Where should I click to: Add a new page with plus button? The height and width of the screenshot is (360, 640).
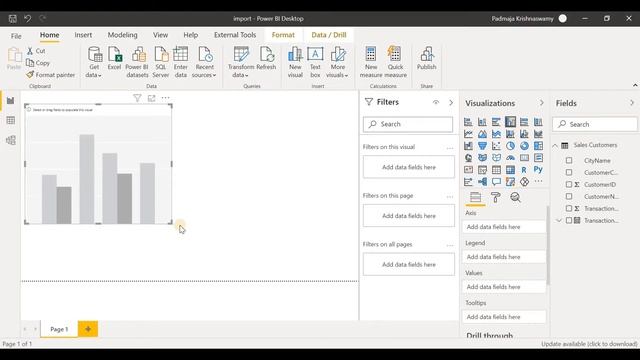click(88, 329)
